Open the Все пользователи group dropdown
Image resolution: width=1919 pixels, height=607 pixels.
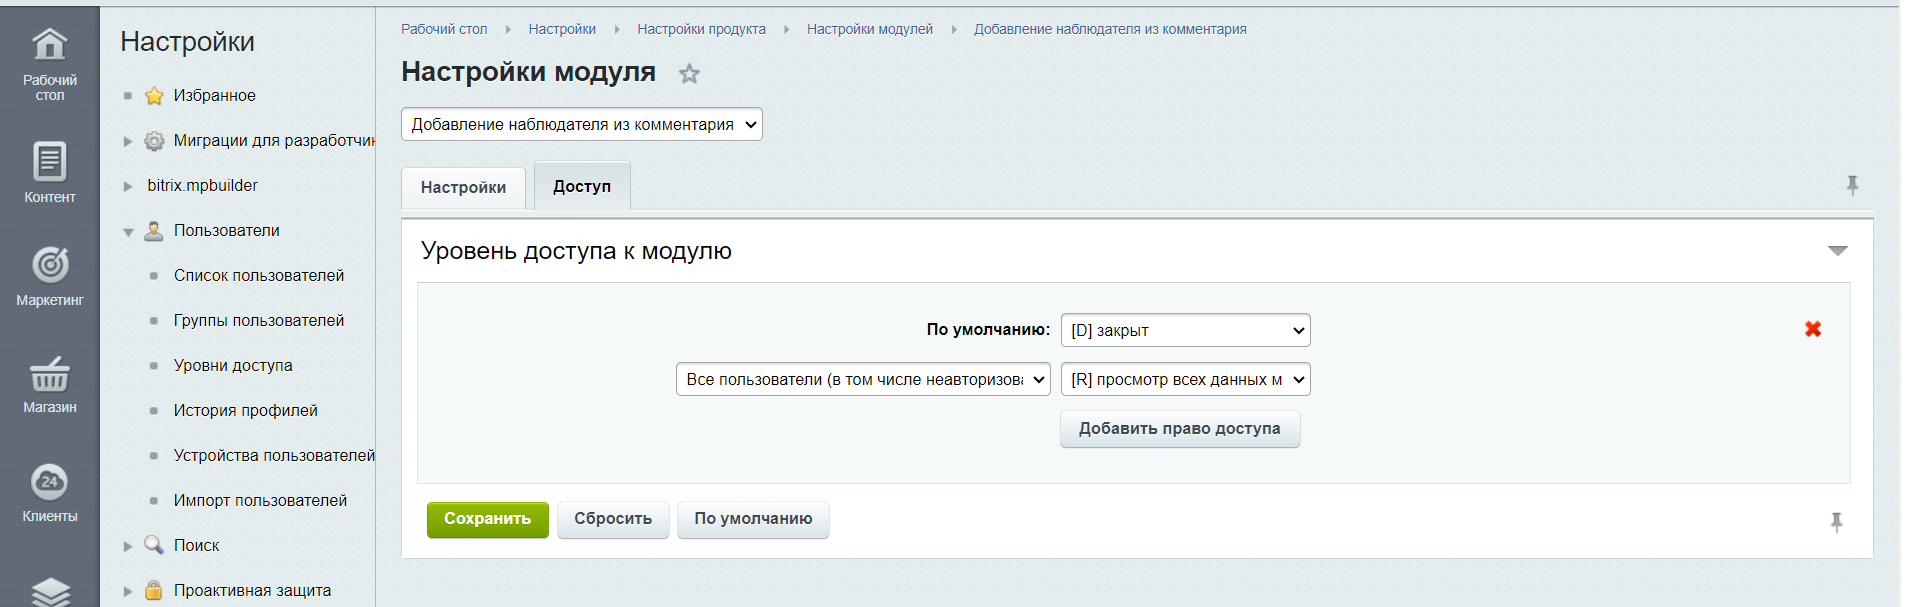(863, 379)
